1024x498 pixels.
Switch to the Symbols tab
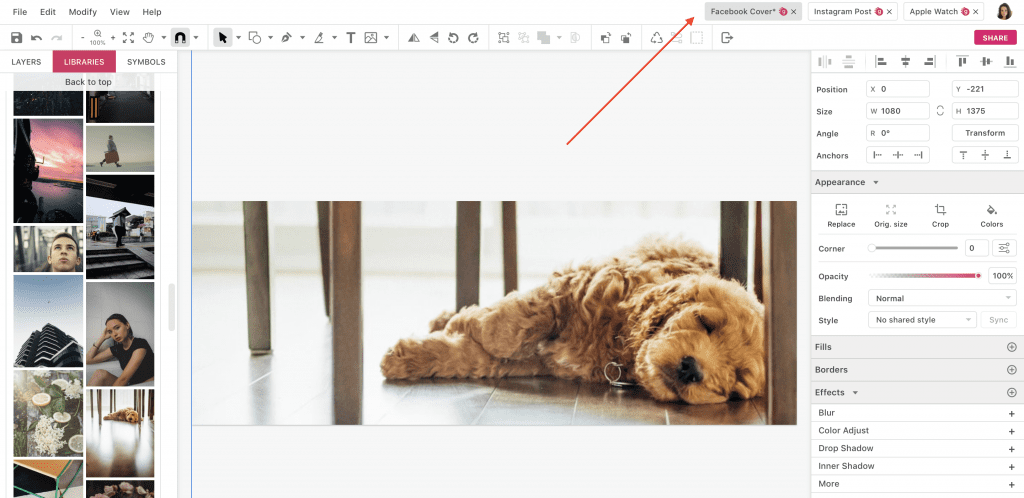click(x=146, y=62)
